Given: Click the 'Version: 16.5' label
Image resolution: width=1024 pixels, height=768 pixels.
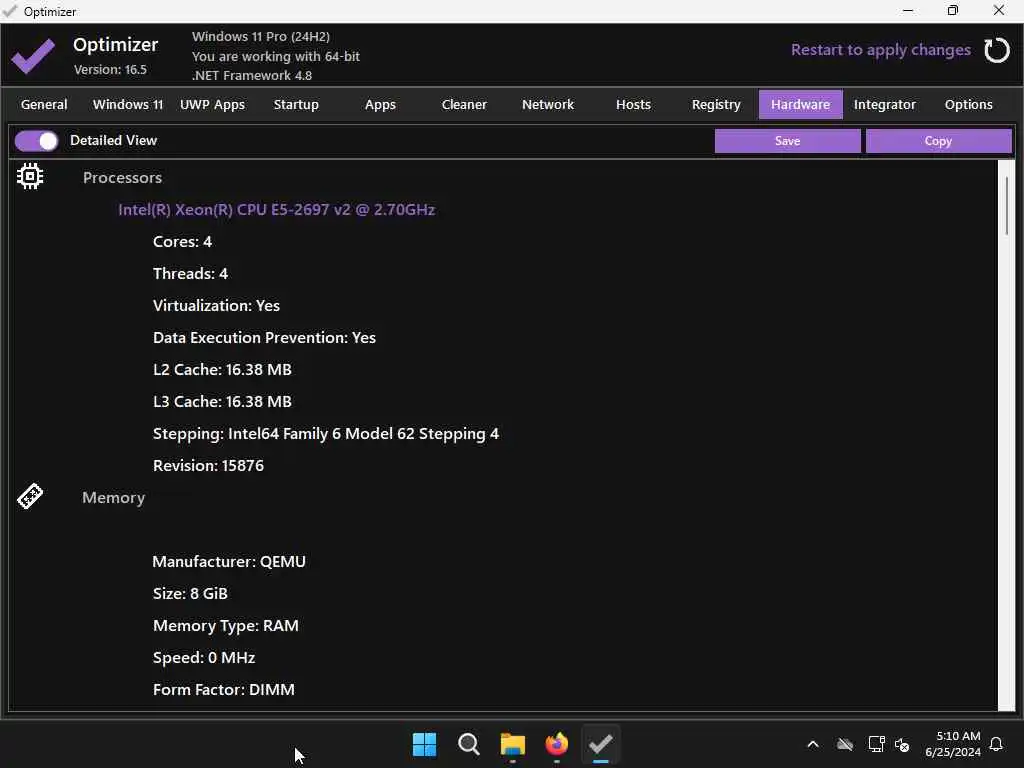Looking at the screenshot, I should (x=110, y=69).
